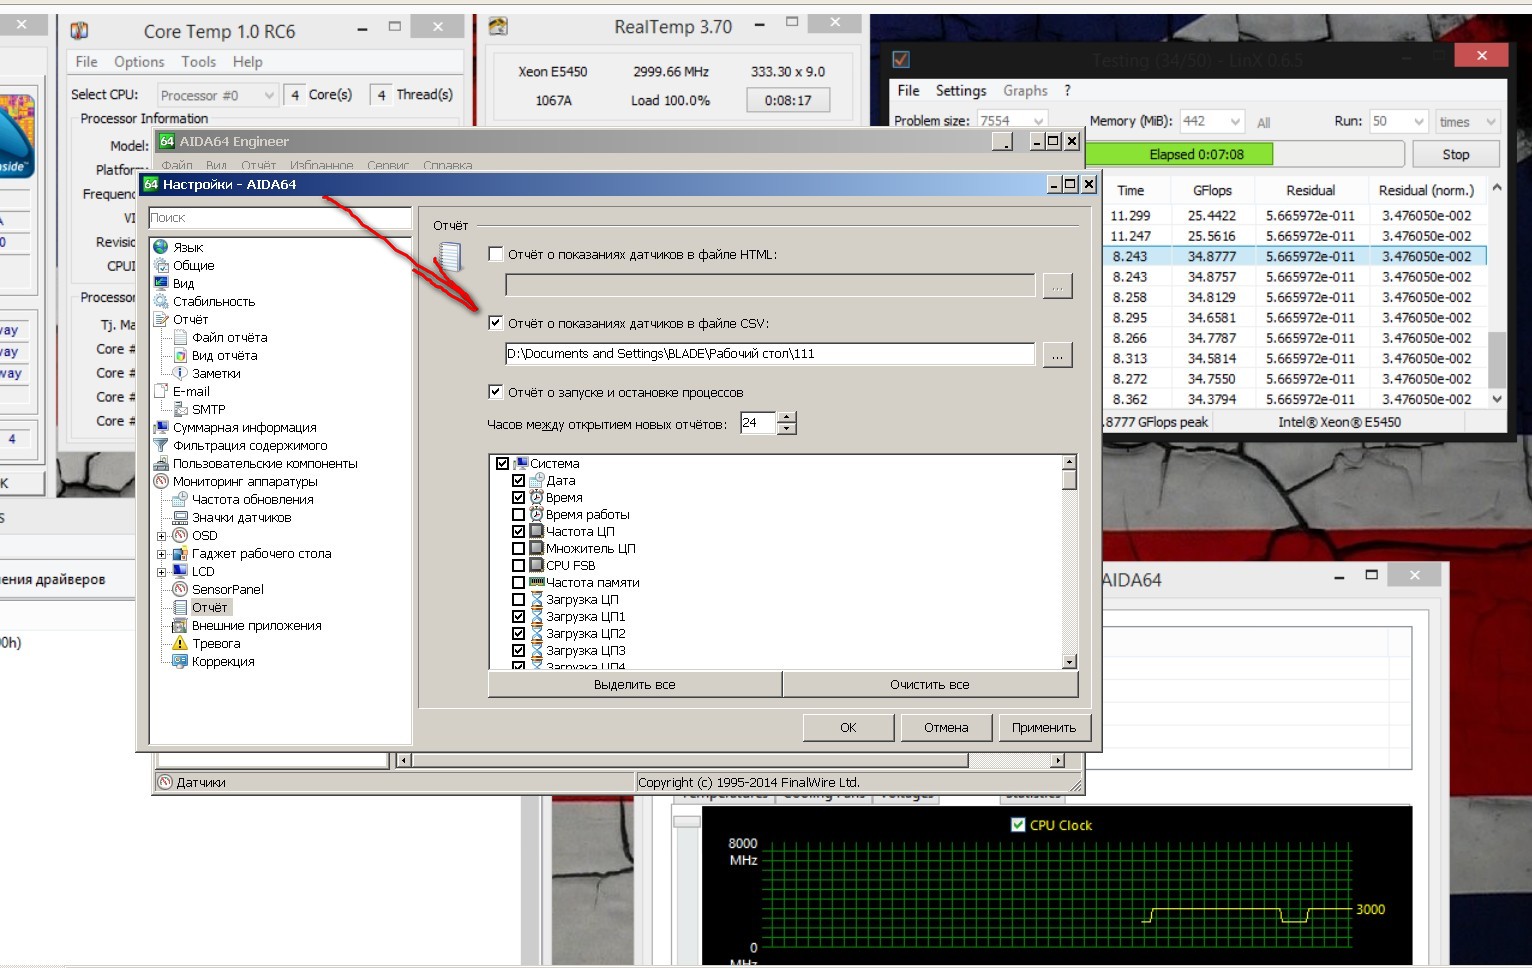This screenshot has width=1532, height=968.
Task: Click the SMTP server icon
Action: coord(181,409)
